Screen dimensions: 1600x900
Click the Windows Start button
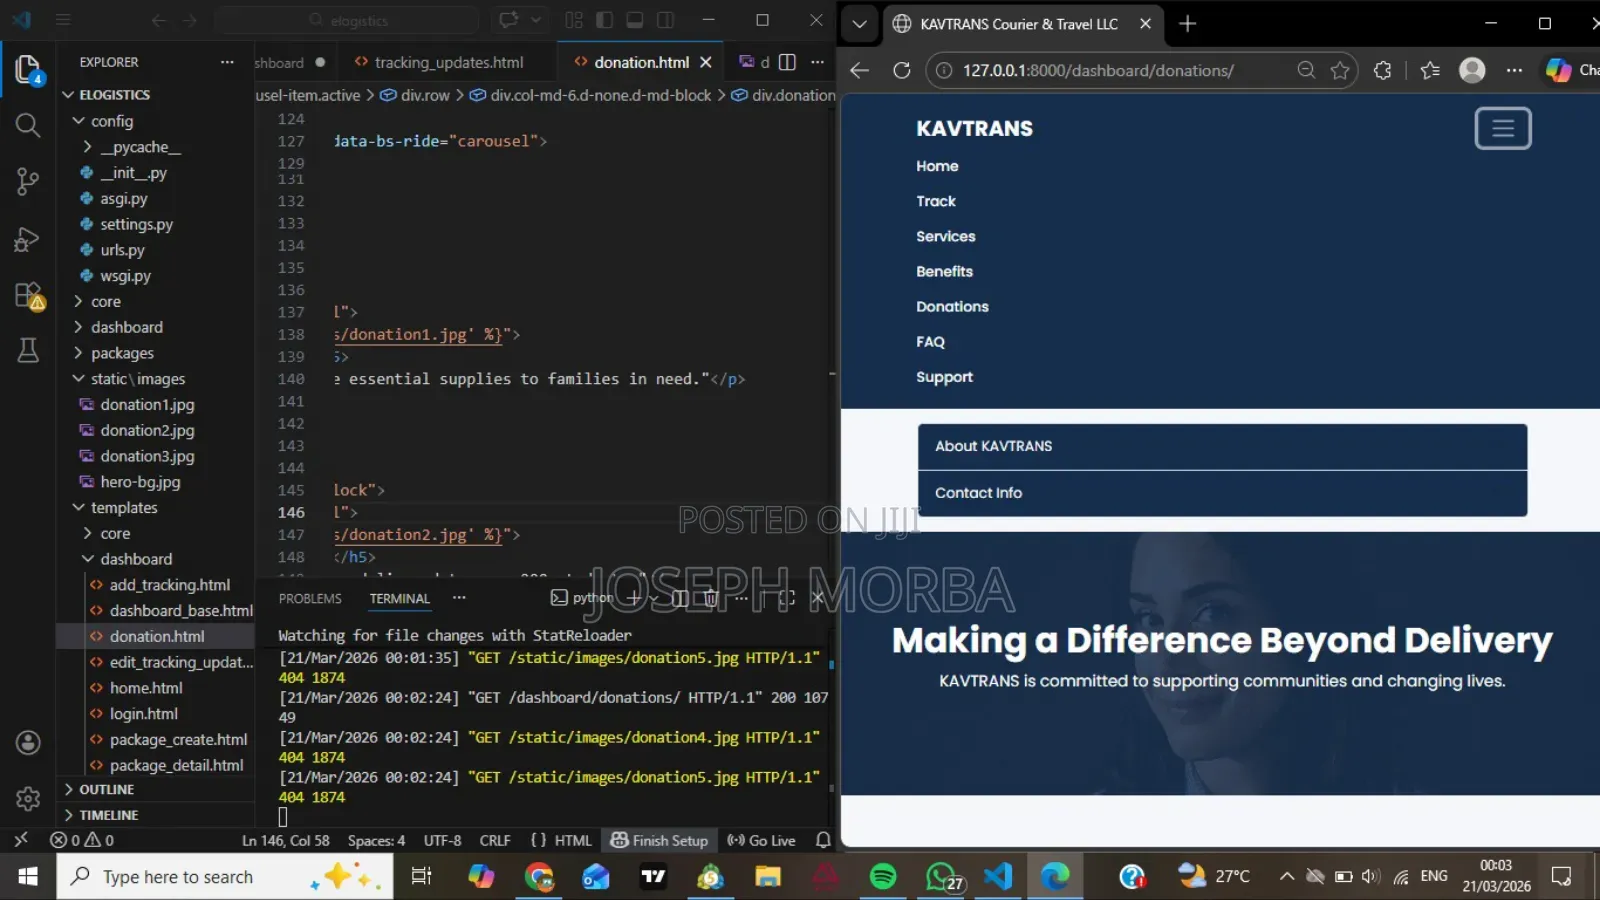pyautogui.click(x=27, y=877)
